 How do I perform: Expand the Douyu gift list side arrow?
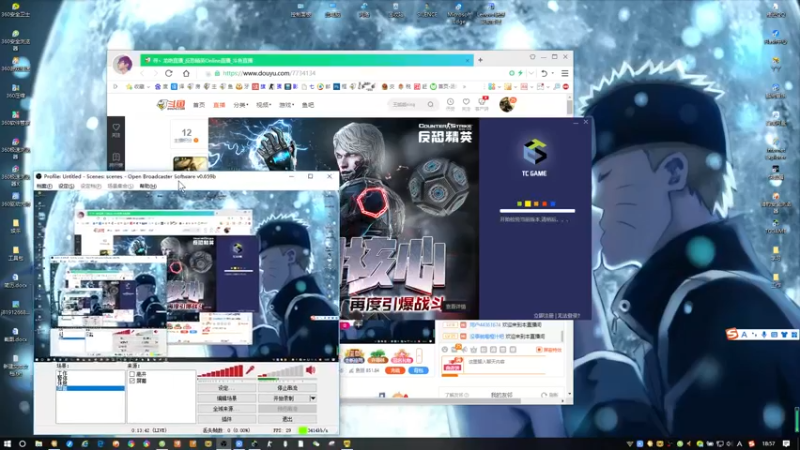pos(419,355)
